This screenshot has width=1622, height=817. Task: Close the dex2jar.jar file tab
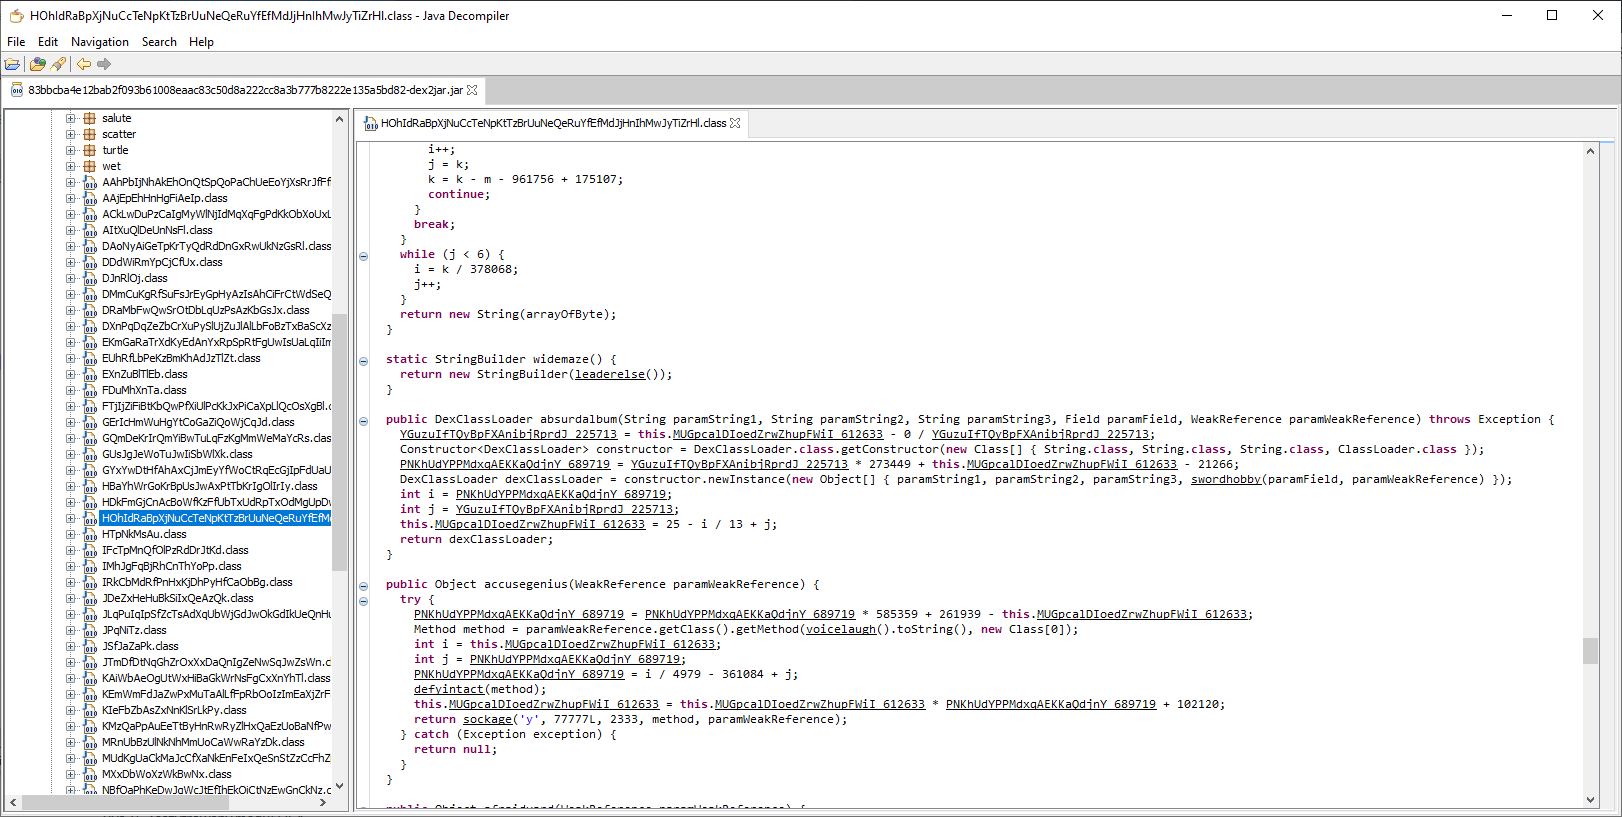pyautogui.click(x=473, y=90)
